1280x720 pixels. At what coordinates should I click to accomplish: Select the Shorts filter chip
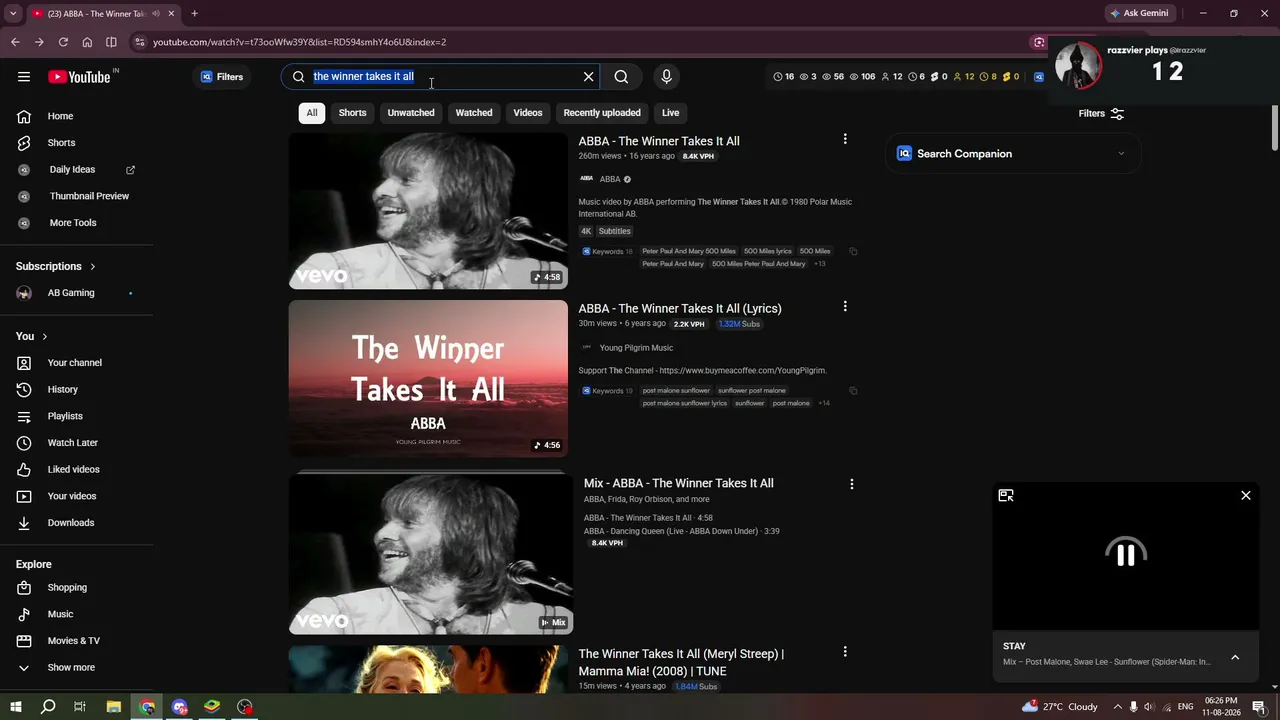352,113
